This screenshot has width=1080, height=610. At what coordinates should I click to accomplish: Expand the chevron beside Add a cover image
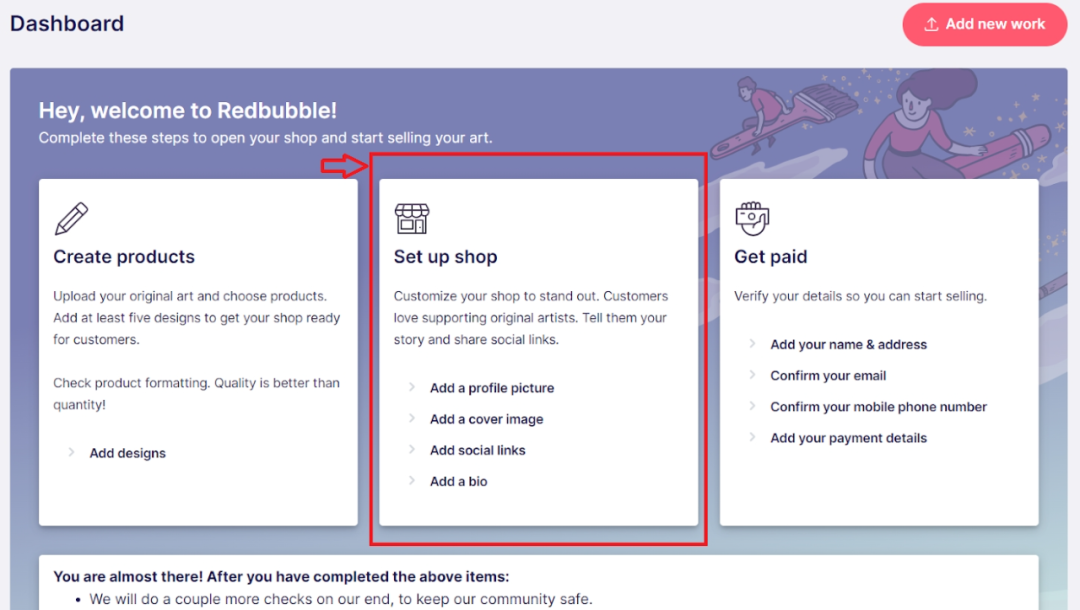click(411, 418)
